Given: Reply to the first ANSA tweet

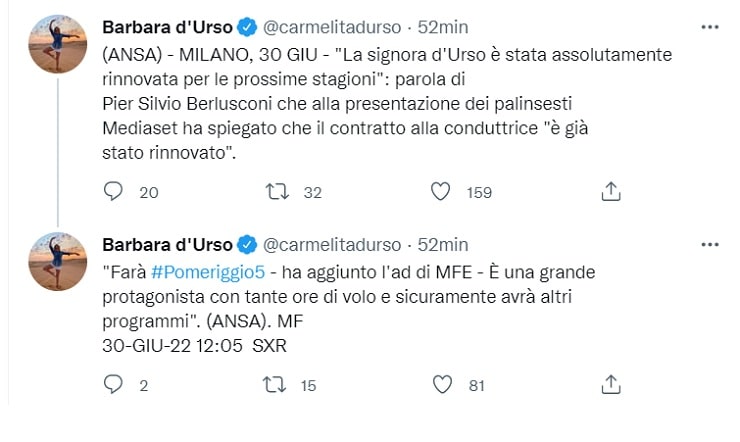Looking at the screenshot, I should coord(113,192).
